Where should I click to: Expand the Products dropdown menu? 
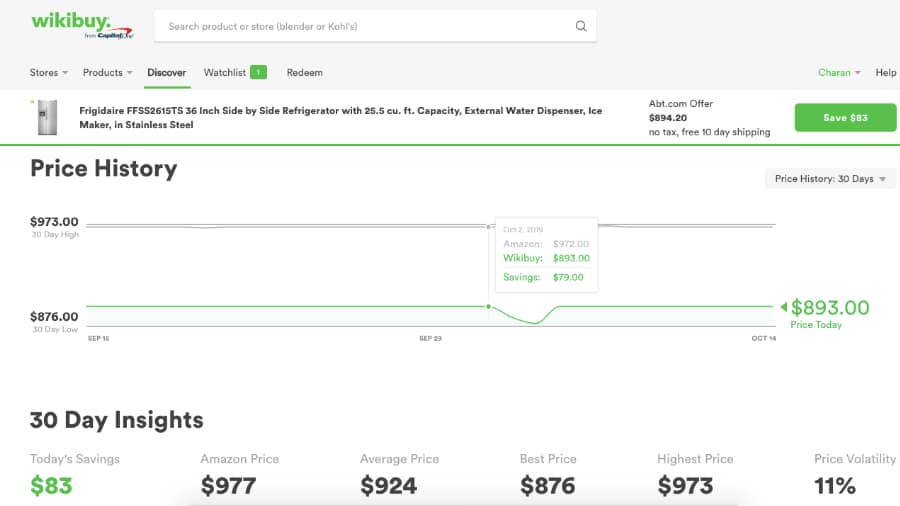tap(107, 73)
